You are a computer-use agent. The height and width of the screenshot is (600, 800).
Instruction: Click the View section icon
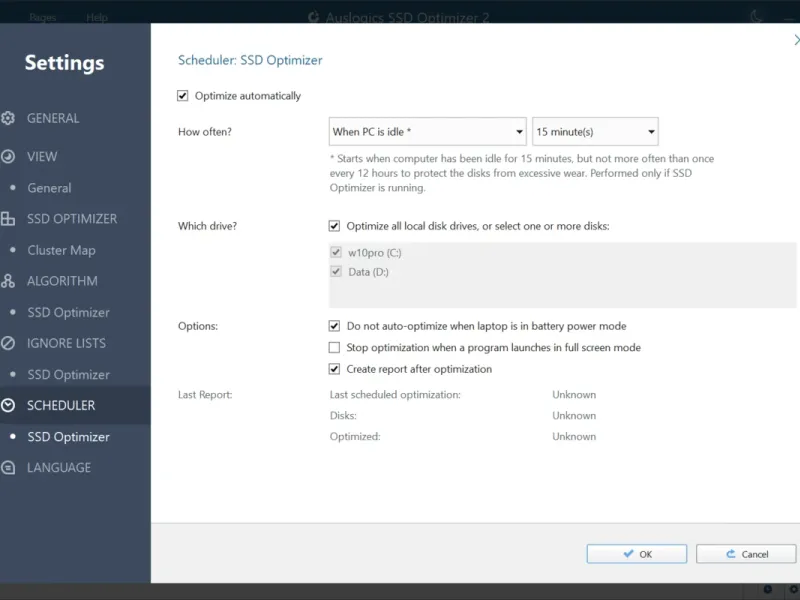(8, 157)
